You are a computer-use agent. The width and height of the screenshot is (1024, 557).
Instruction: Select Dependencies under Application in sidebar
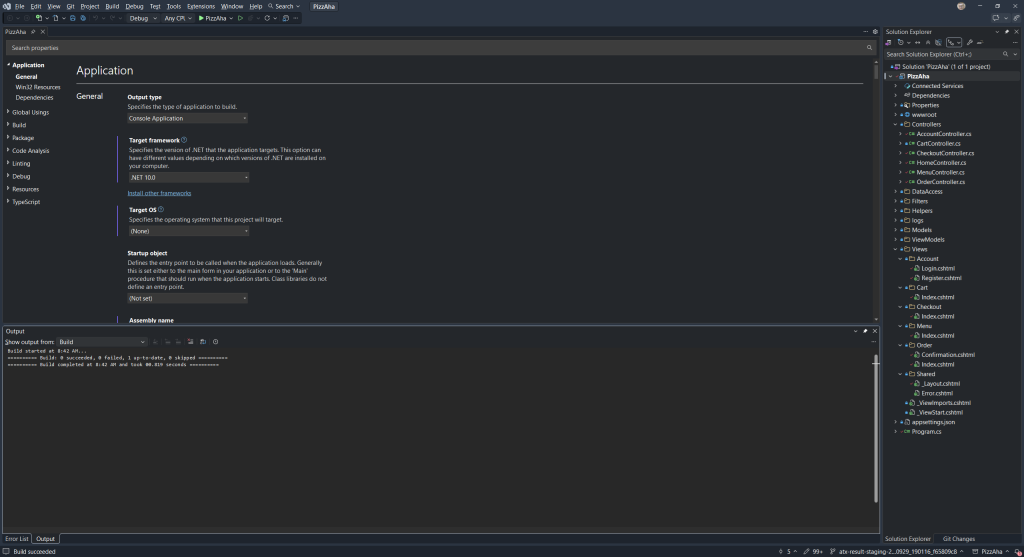(34, 97)
